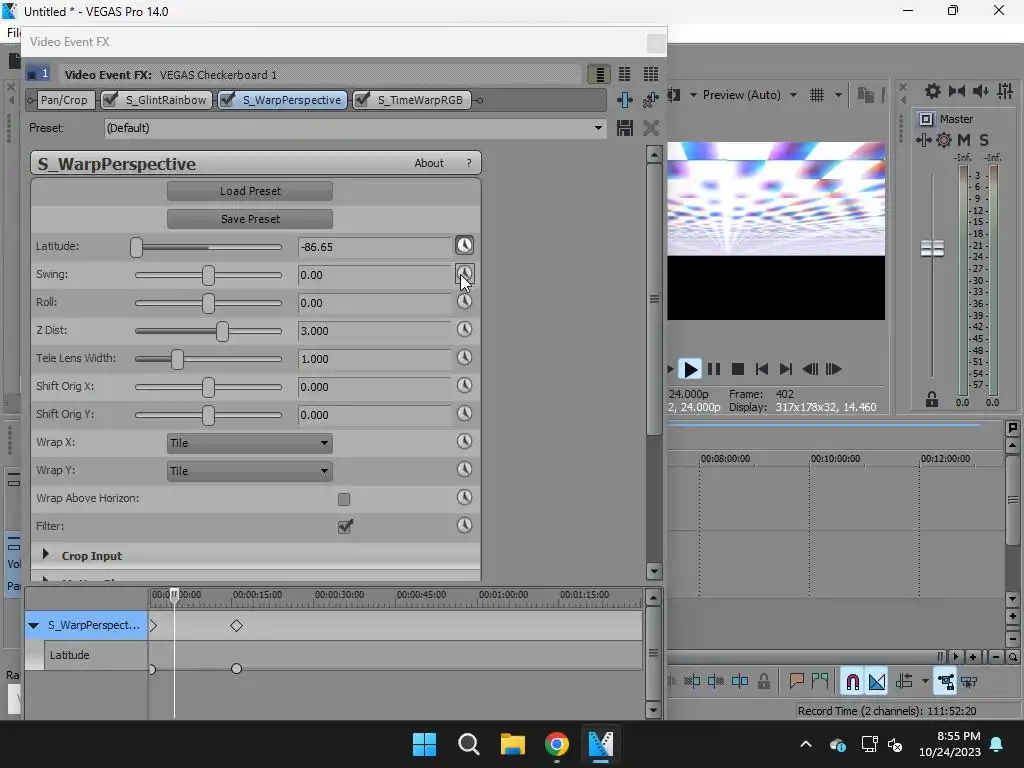Screen dimensions: 1024x768
Task: Open the plug-in chain button
Action: point(625,100)
